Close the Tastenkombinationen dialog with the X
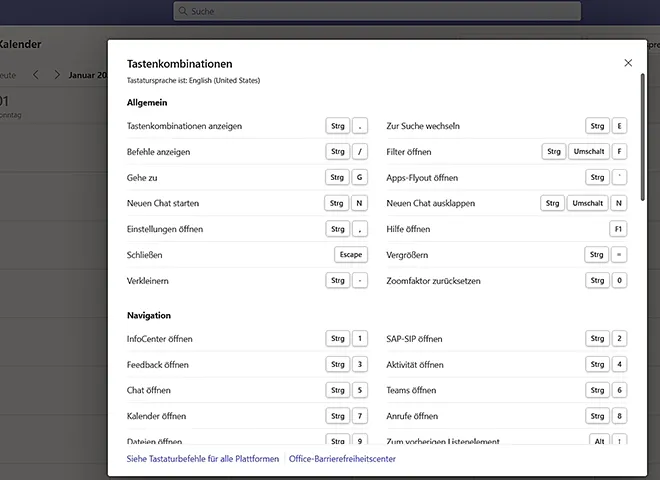 628,63
